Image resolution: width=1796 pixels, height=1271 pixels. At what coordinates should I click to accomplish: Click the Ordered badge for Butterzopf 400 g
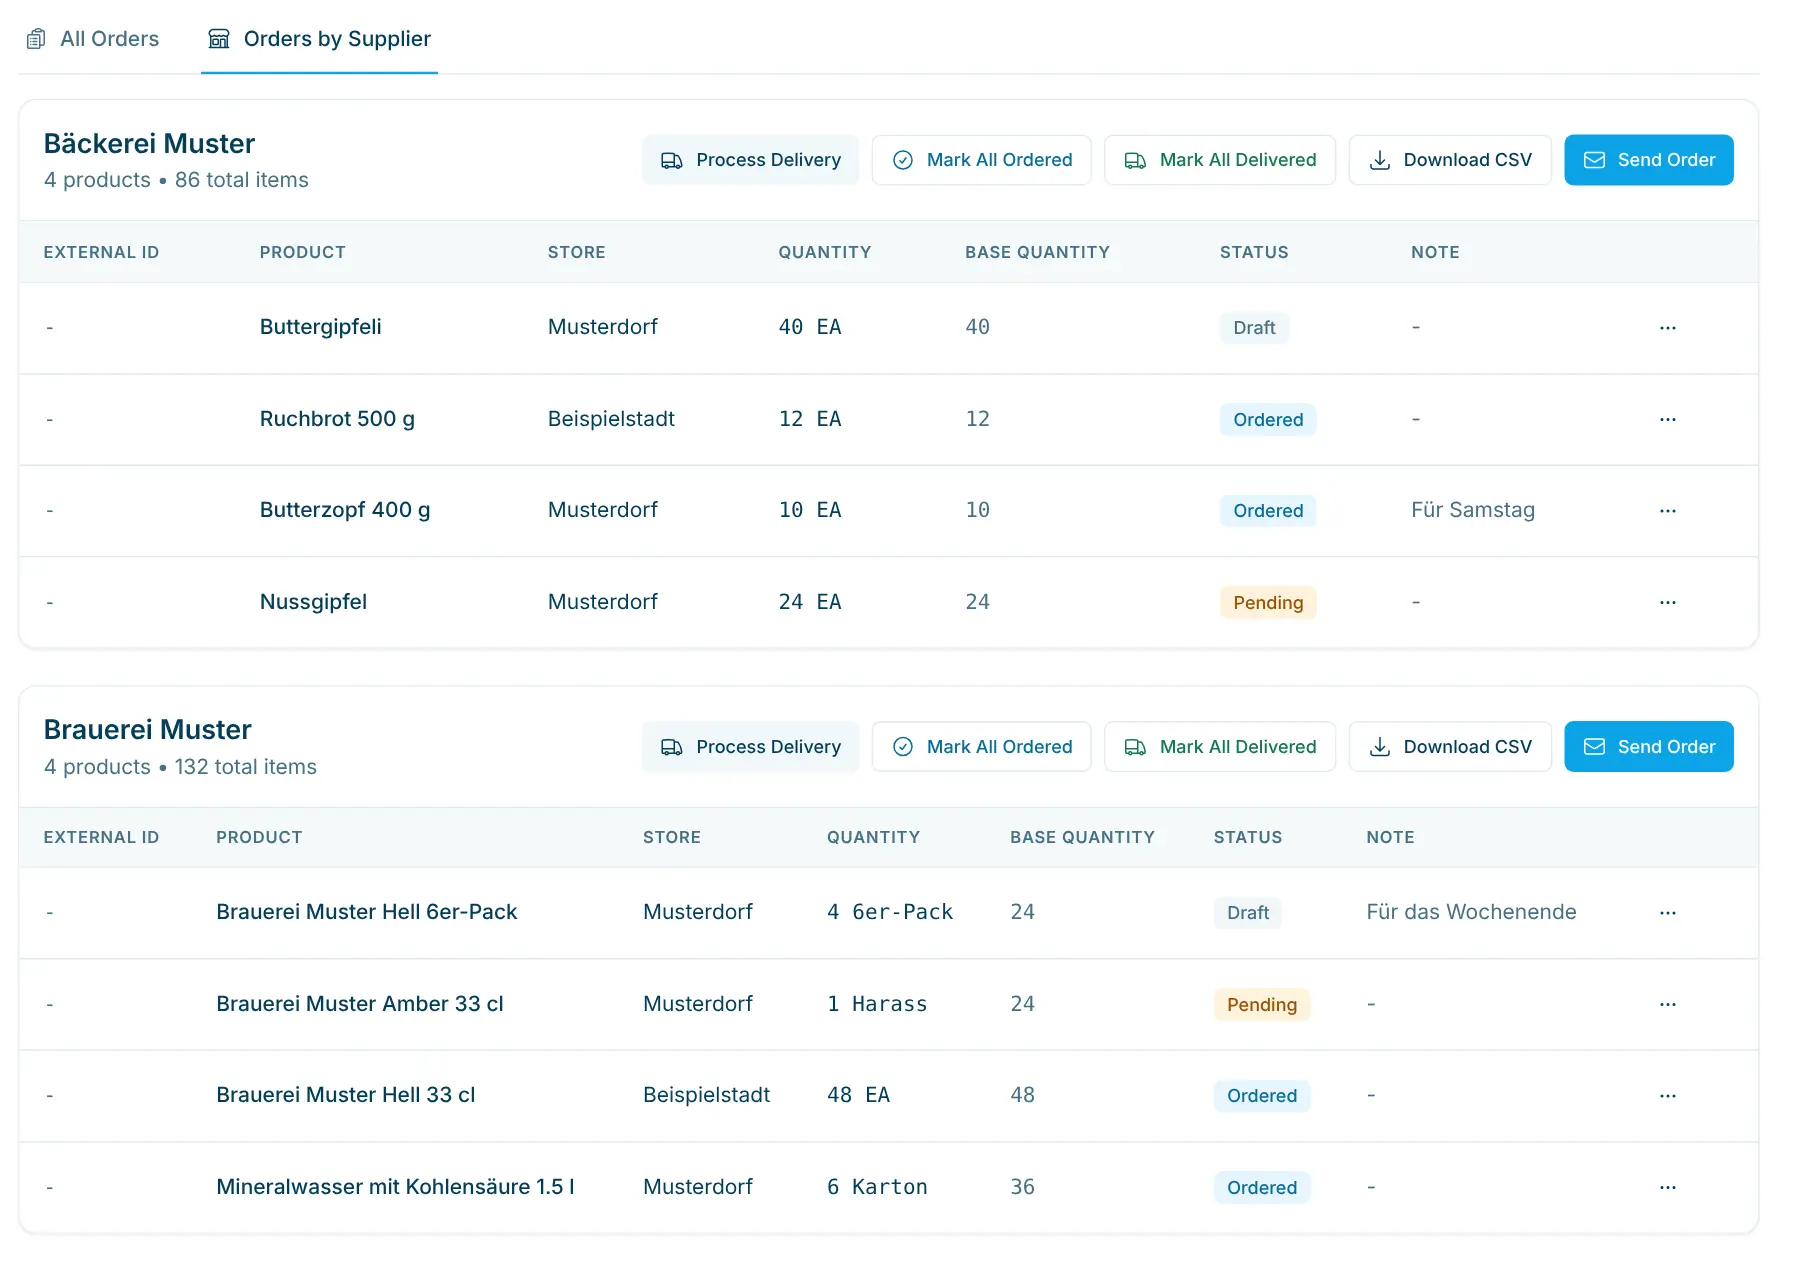coord(1268,511)
